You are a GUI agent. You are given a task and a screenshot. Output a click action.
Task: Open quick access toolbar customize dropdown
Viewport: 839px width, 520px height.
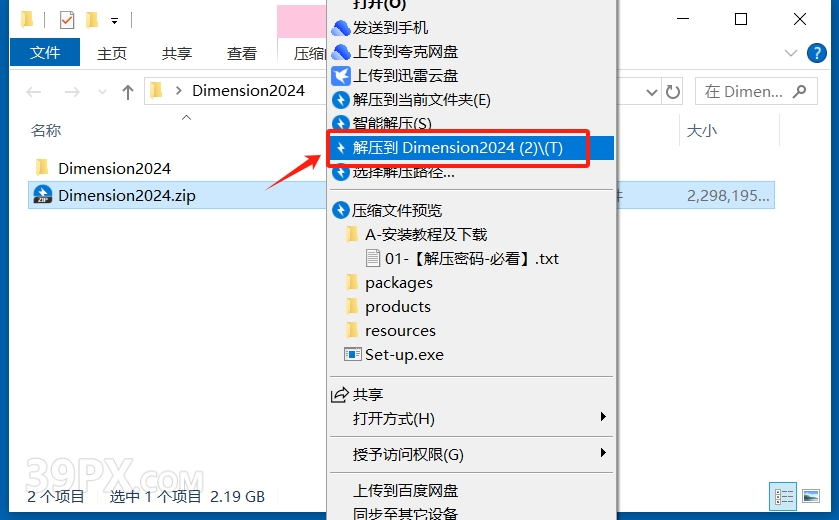coord(114,21)
